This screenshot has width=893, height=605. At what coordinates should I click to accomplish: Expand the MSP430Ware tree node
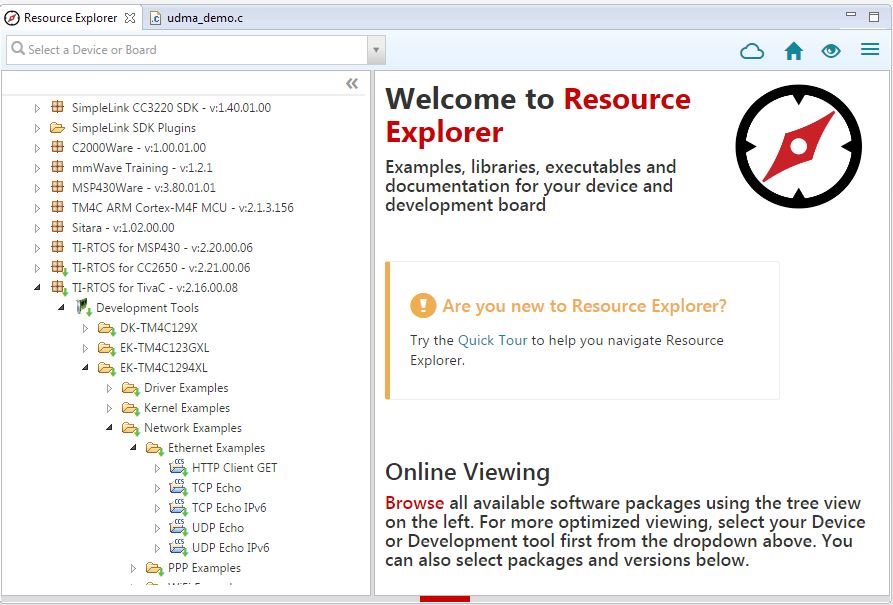(37, 187)
